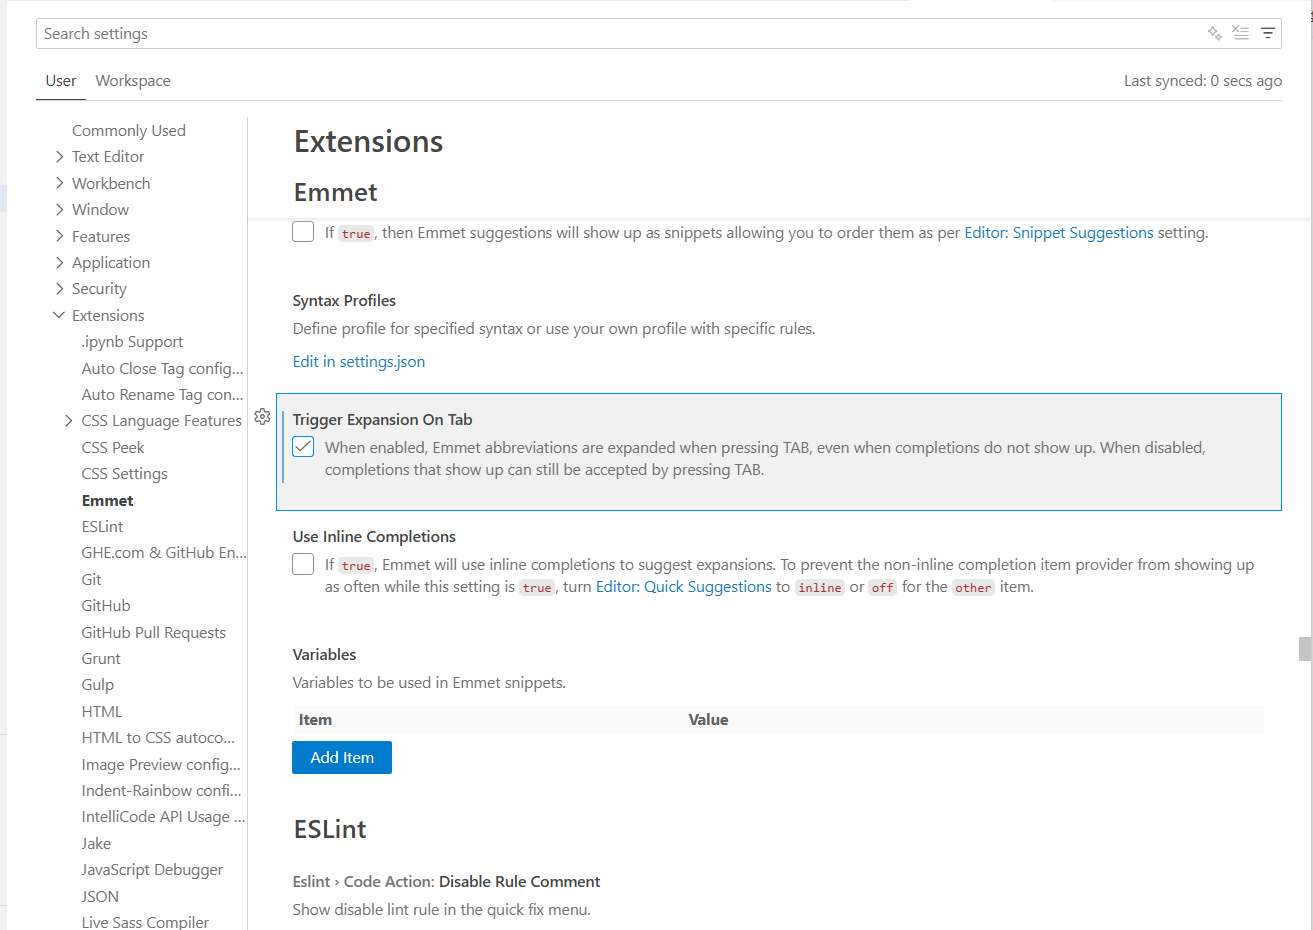Switch to Workspace settings tab
The image size is (1313, 930).
coord(133,81)
